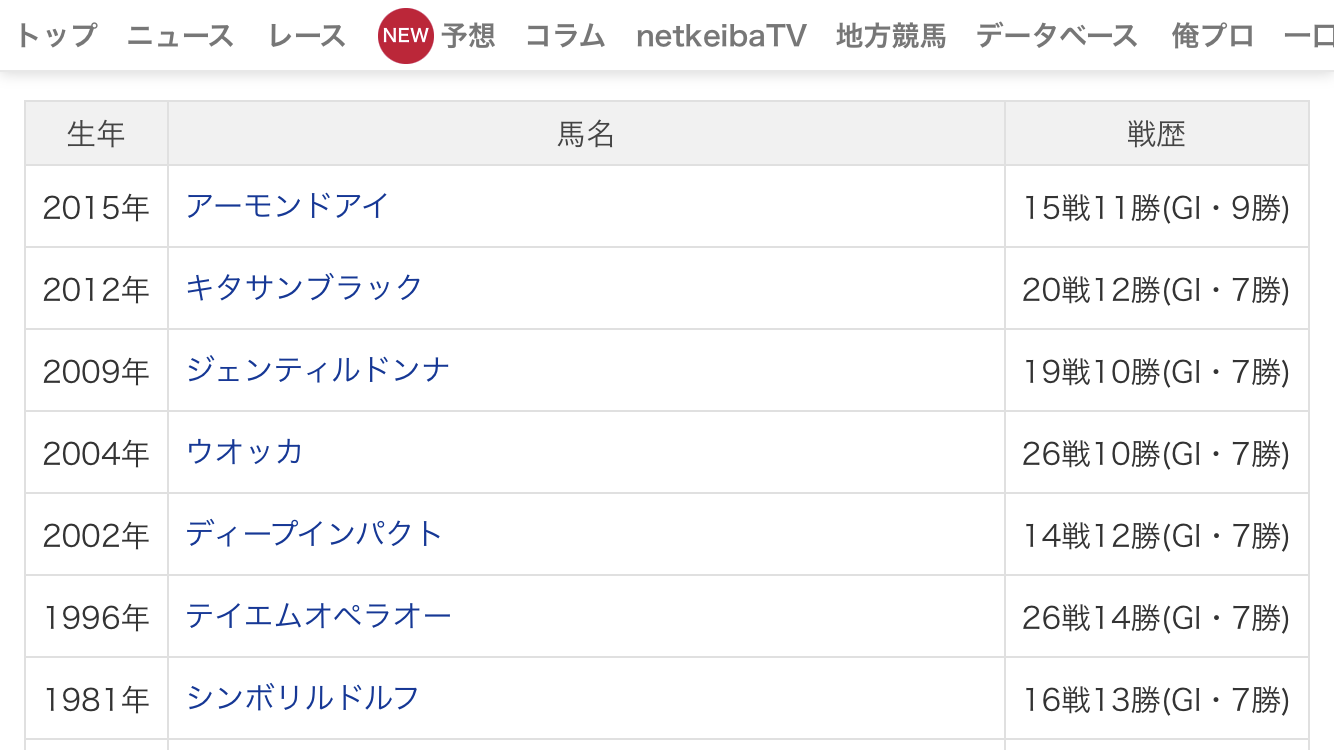Open the コラム section
Screen dimensions: 1334x750
click(x=566, y=36)
